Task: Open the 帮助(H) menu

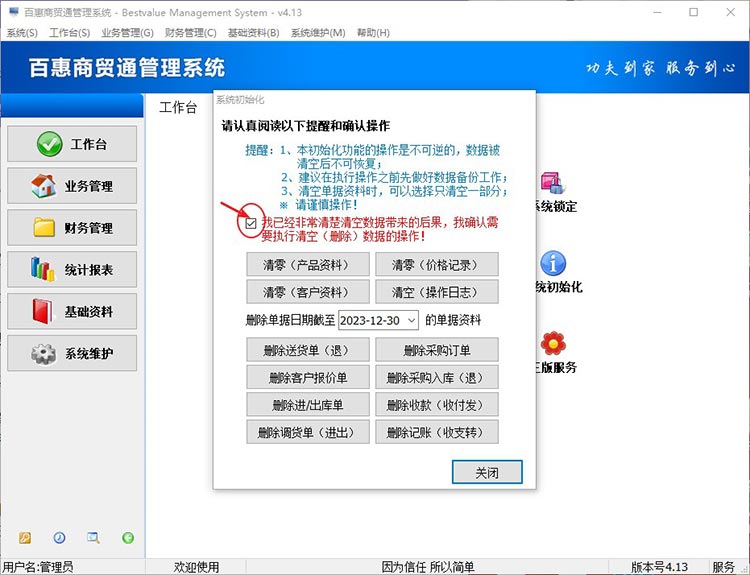Action: [373, 33]
